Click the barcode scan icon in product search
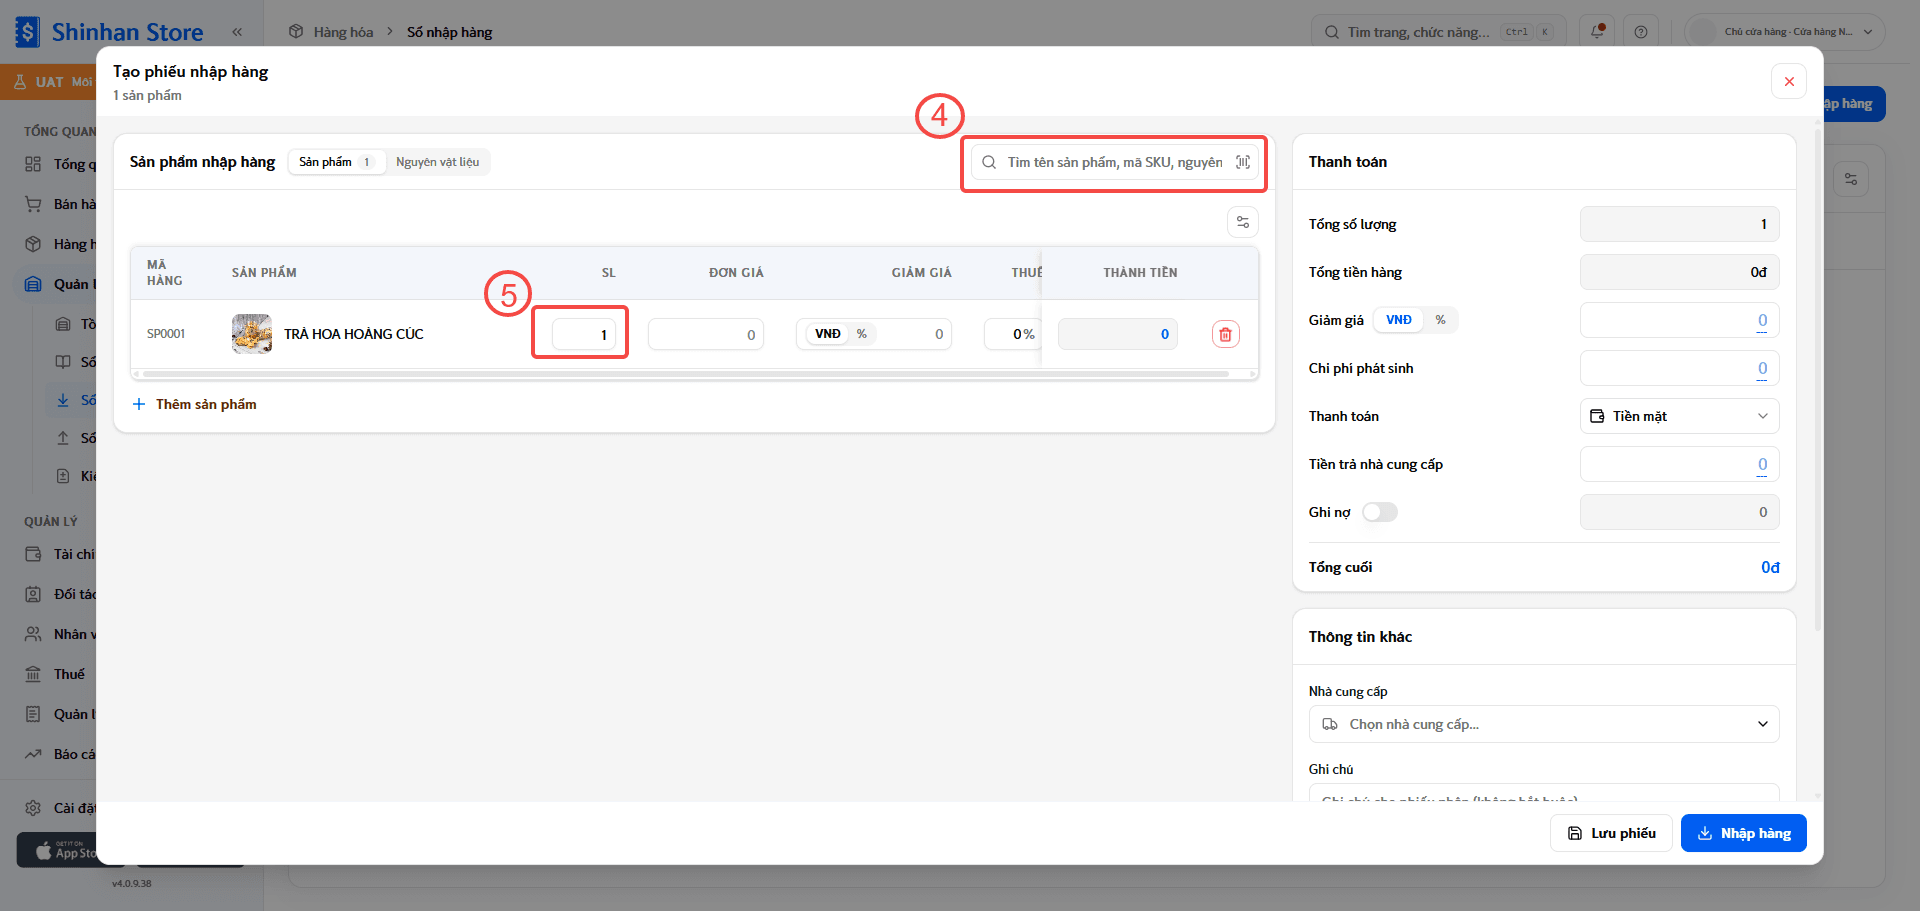Screen dimensions: 1920x911 tap(1243, 162)
